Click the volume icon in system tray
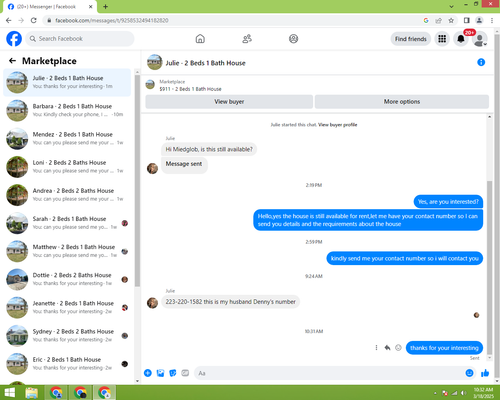500x400 pixels. [463, 393]
